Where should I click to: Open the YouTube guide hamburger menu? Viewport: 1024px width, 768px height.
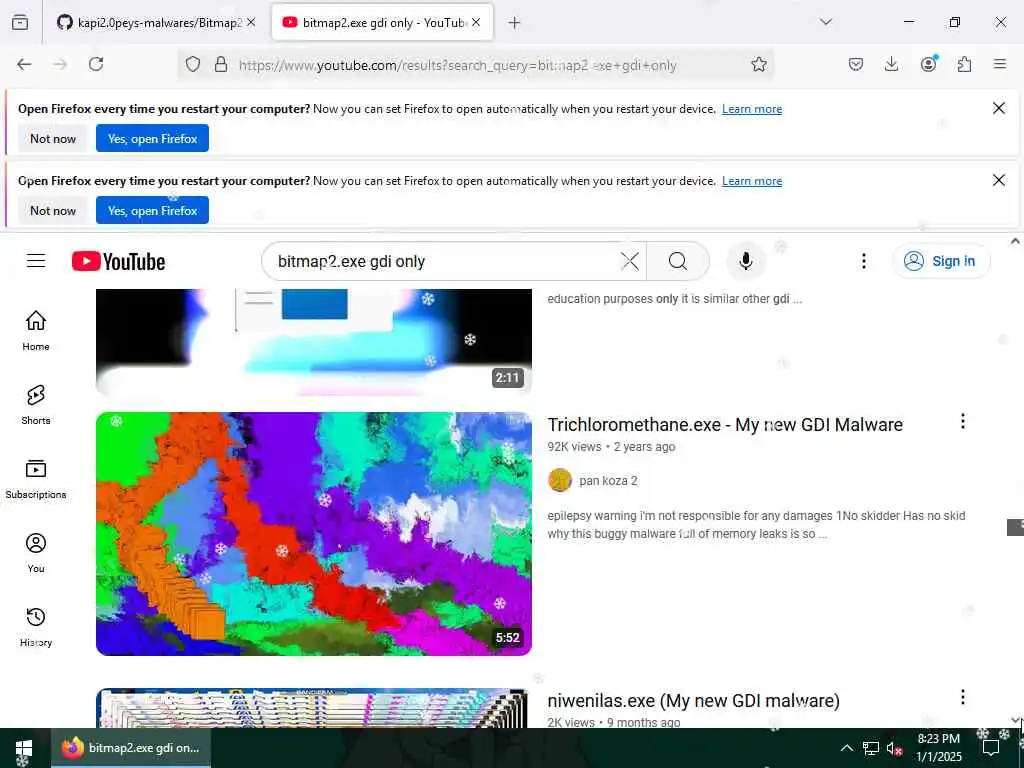36,261
